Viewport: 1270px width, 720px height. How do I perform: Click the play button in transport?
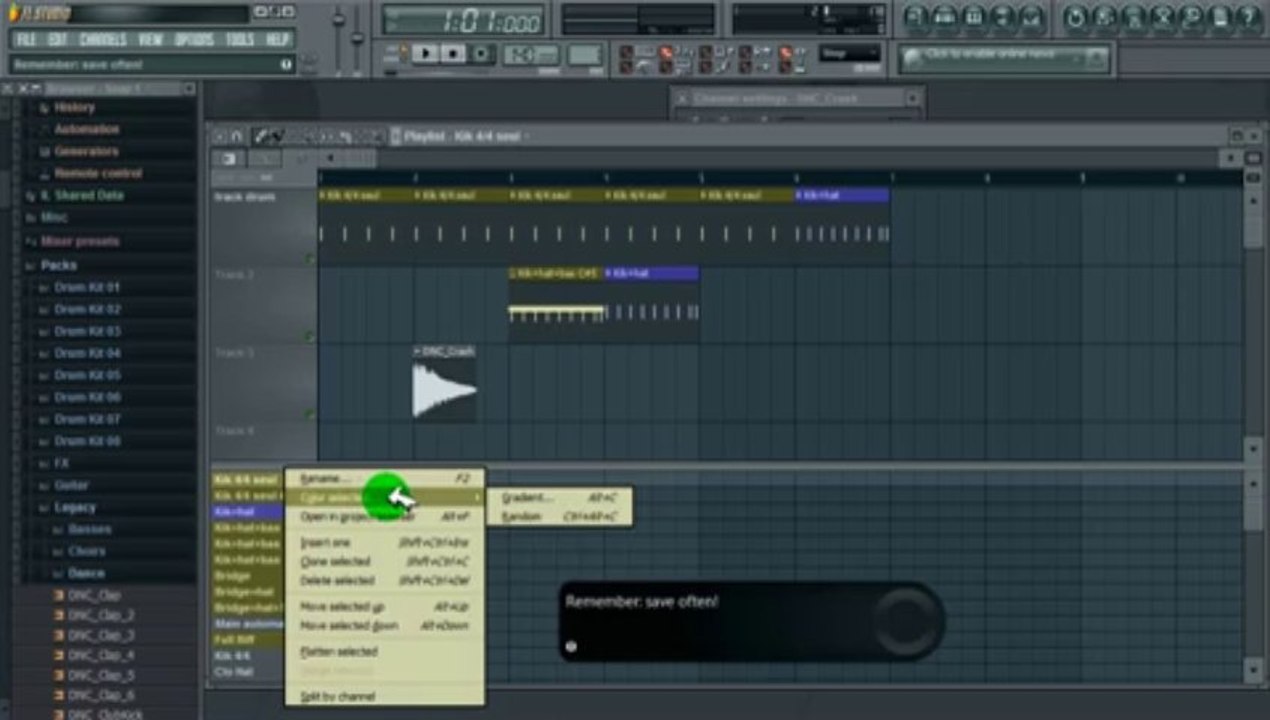425,53
